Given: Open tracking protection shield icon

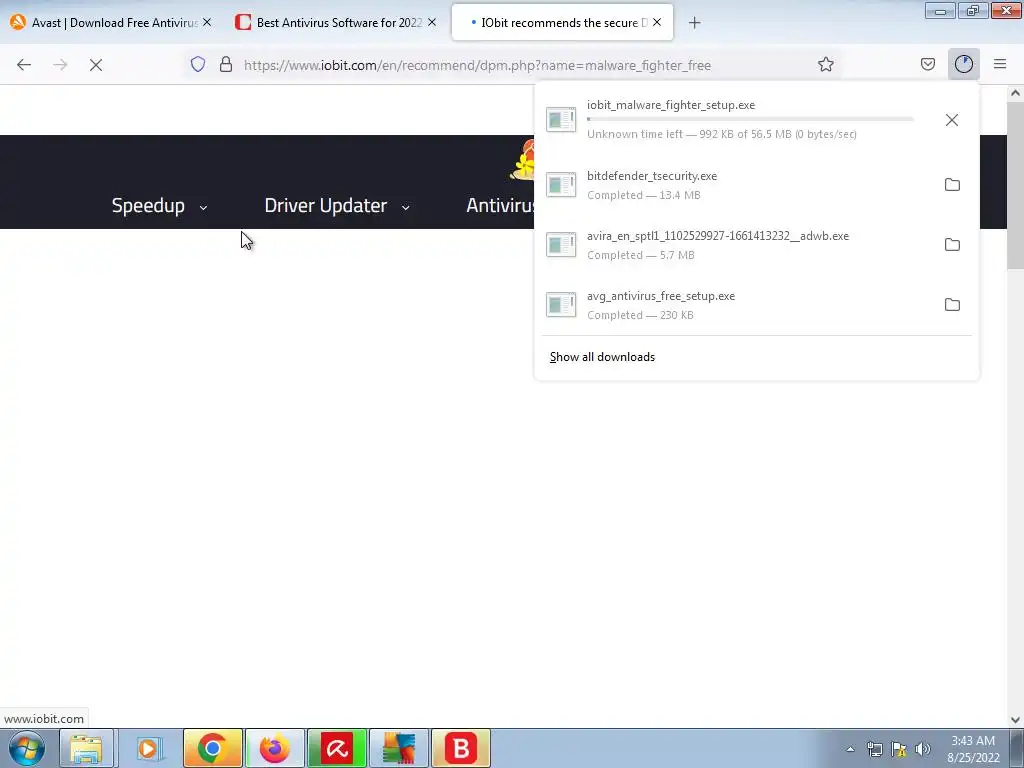Looking at the screenshot, I should click(198, 64).
